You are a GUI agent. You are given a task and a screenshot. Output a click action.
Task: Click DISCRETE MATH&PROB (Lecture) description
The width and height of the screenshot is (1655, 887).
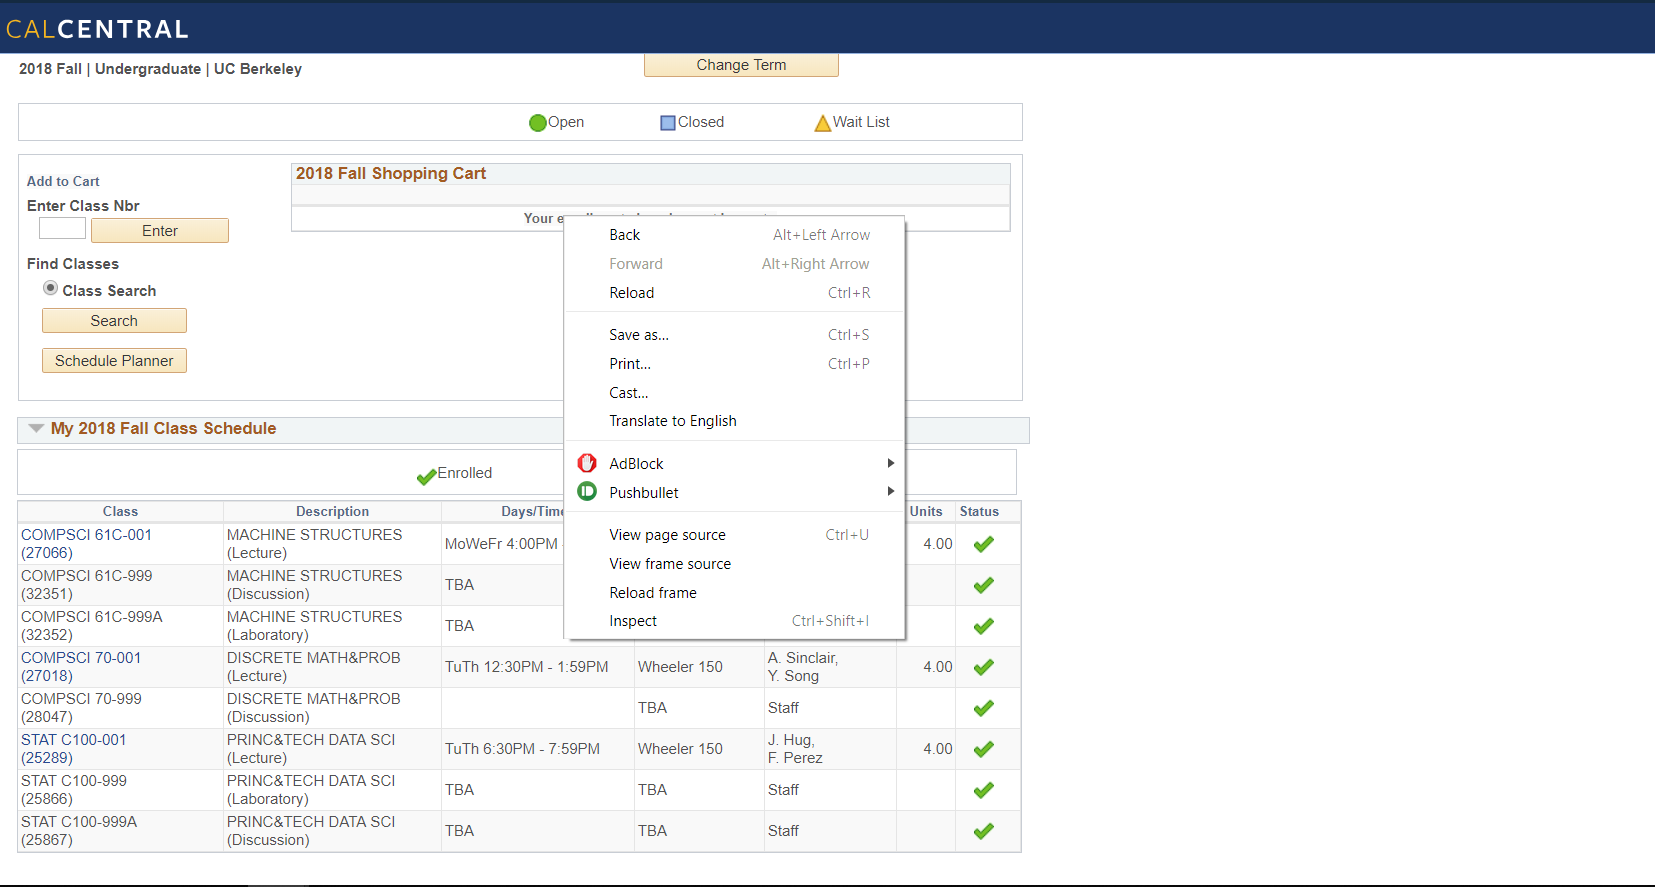[314, 667]
